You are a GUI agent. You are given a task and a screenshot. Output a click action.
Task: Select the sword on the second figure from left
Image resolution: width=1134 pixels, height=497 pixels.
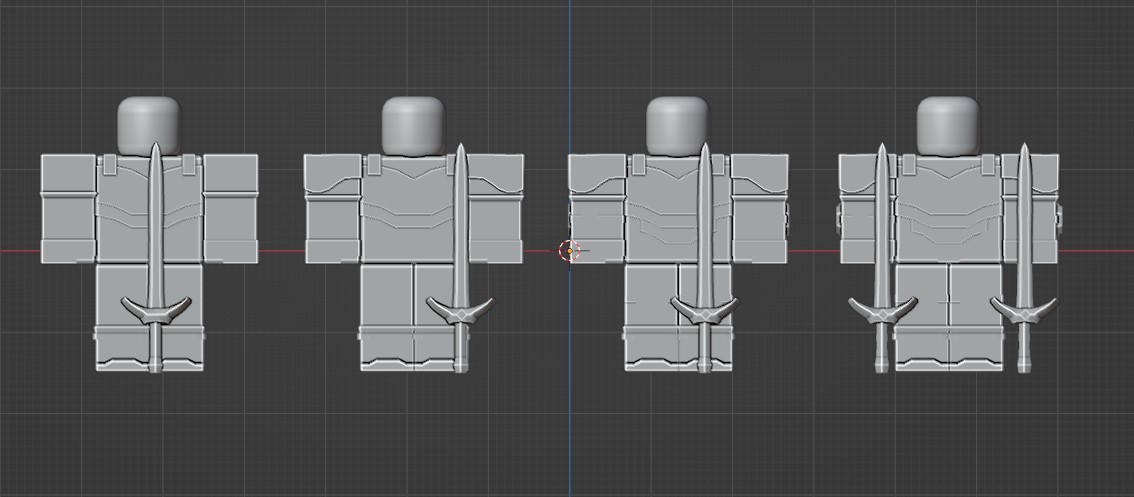pyautogui.click(x=461, y=258)
